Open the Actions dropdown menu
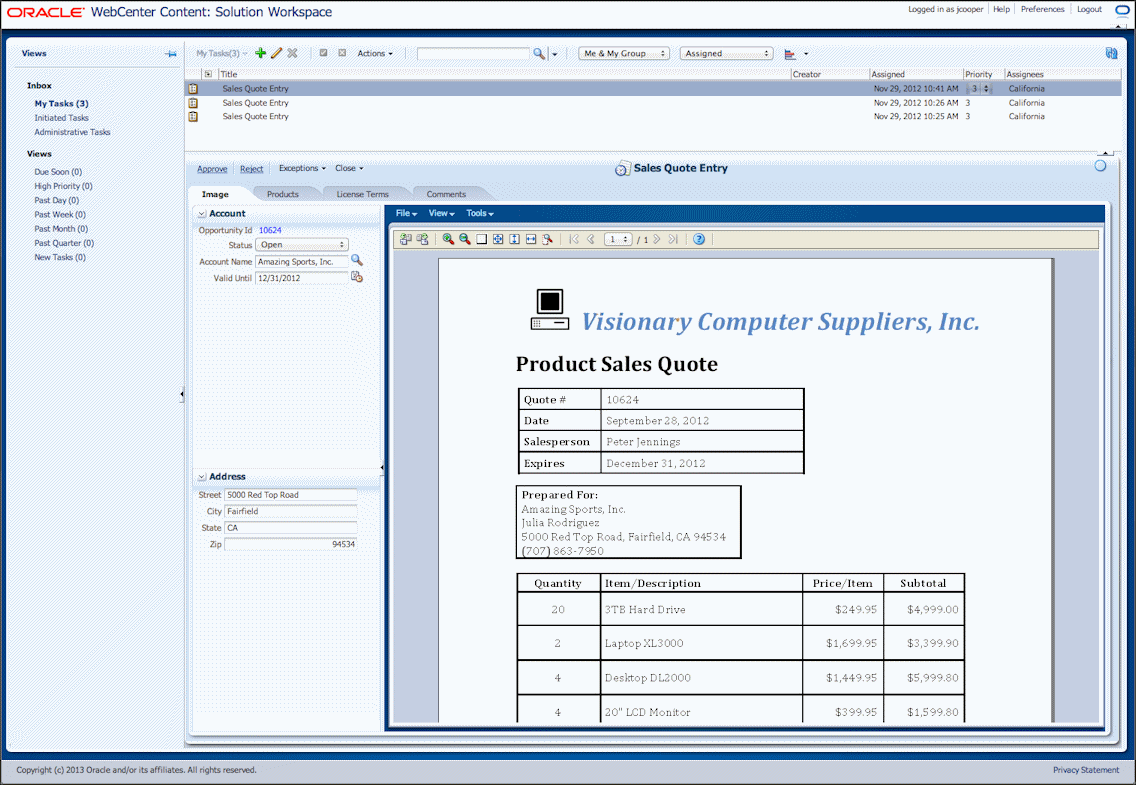 coord(375,54)
